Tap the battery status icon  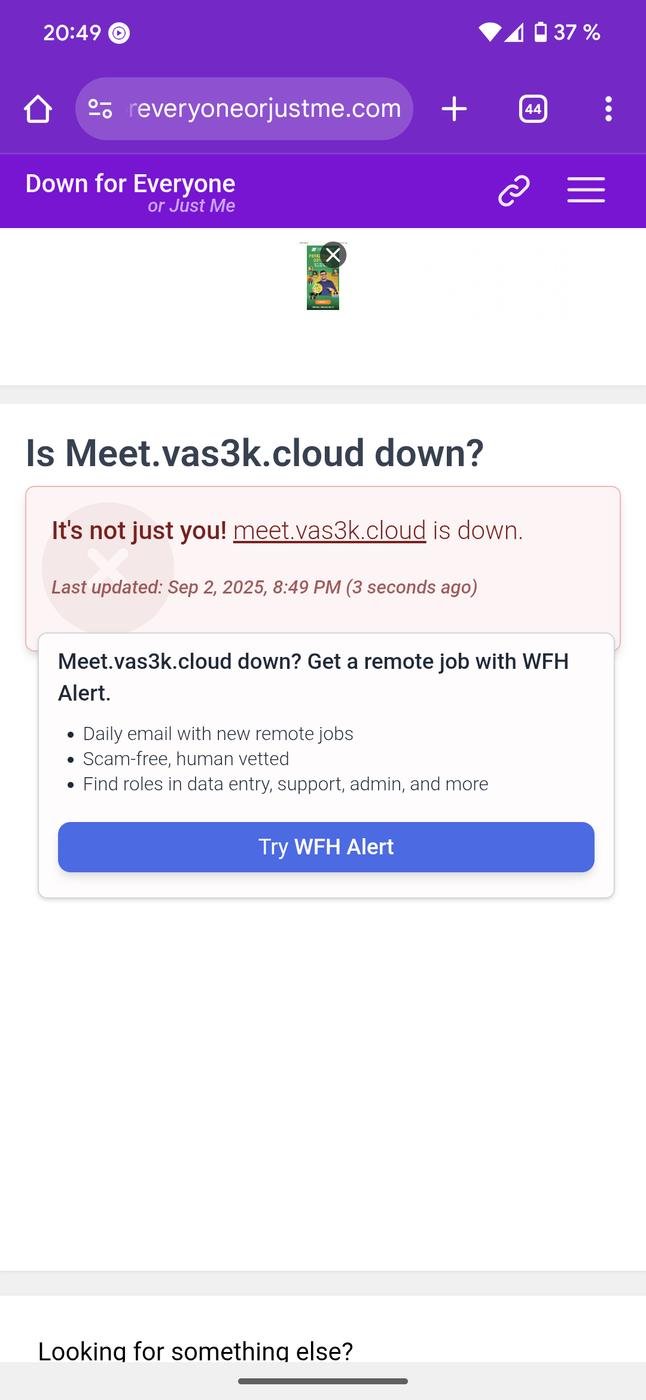click(540, 33)
